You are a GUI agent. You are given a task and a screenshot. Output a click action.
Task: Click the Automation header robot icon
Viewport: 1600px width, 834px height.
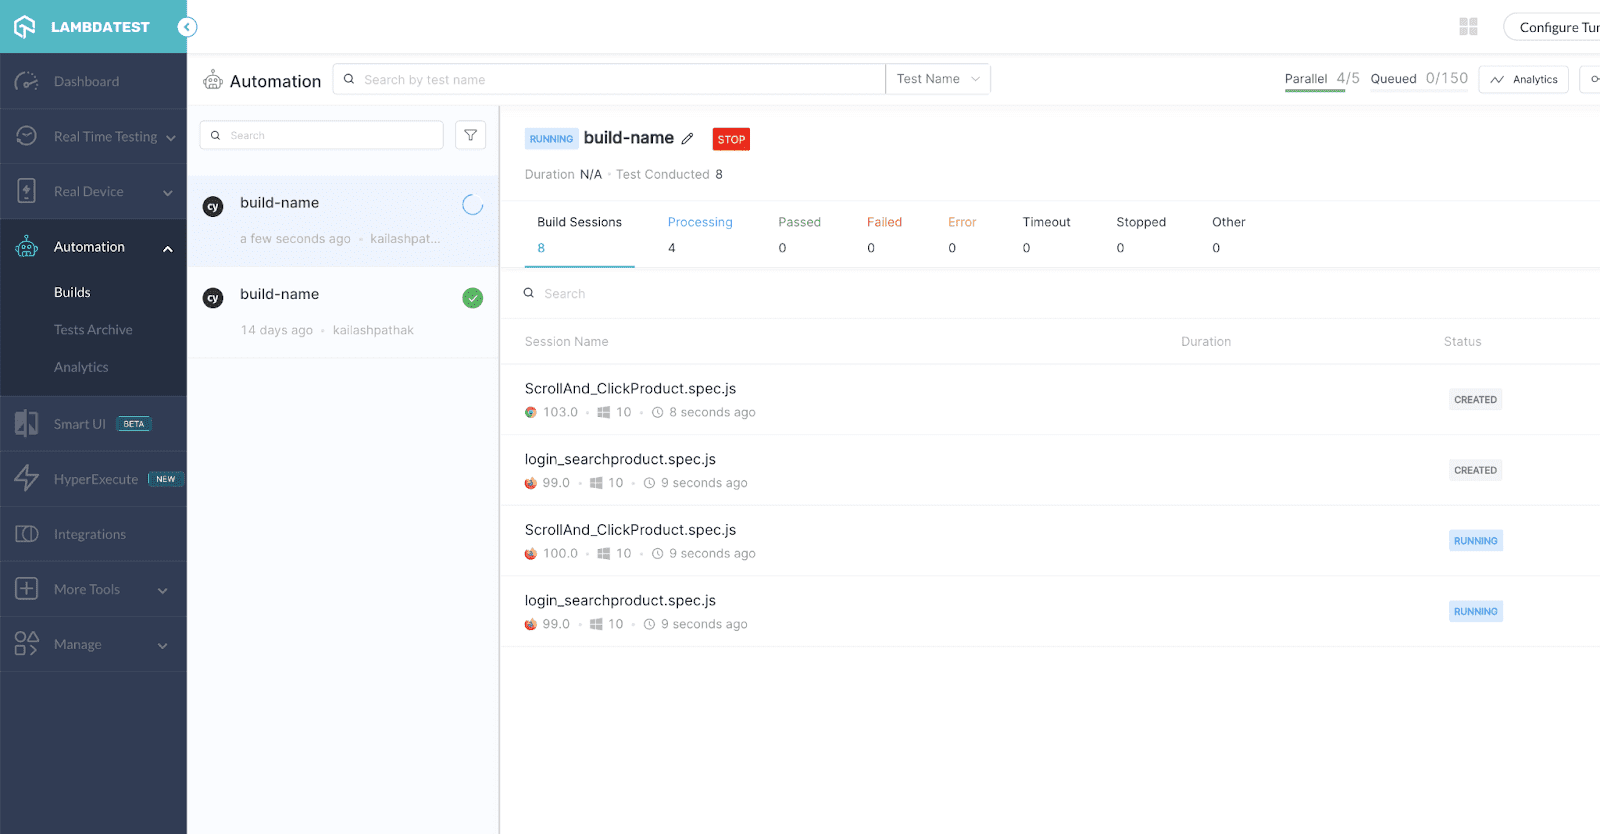(x=213, y=80)
